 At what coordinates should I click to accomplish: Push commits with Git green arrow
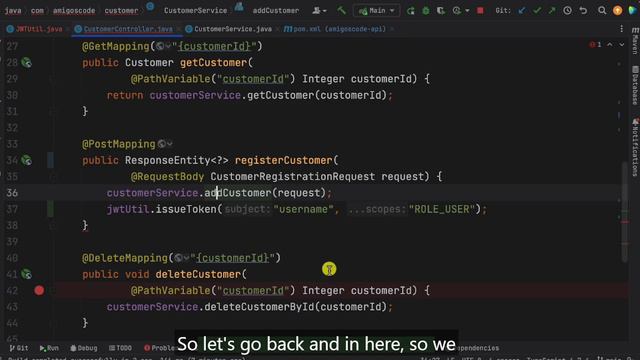tap(552, 11)
